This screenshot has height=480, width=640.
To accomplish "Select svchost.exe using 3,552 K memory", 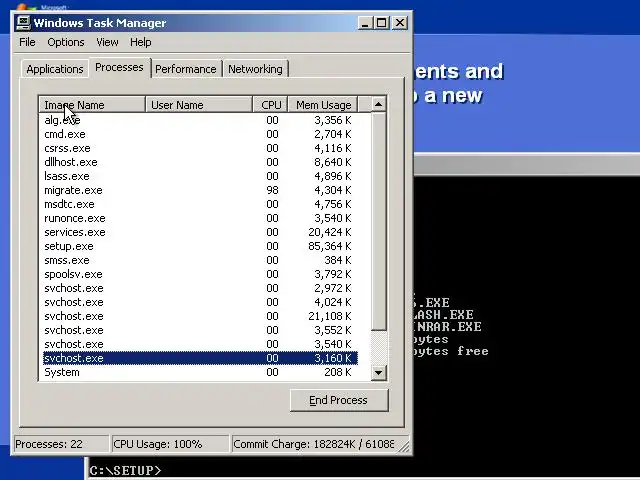I will tap(200, 330).
